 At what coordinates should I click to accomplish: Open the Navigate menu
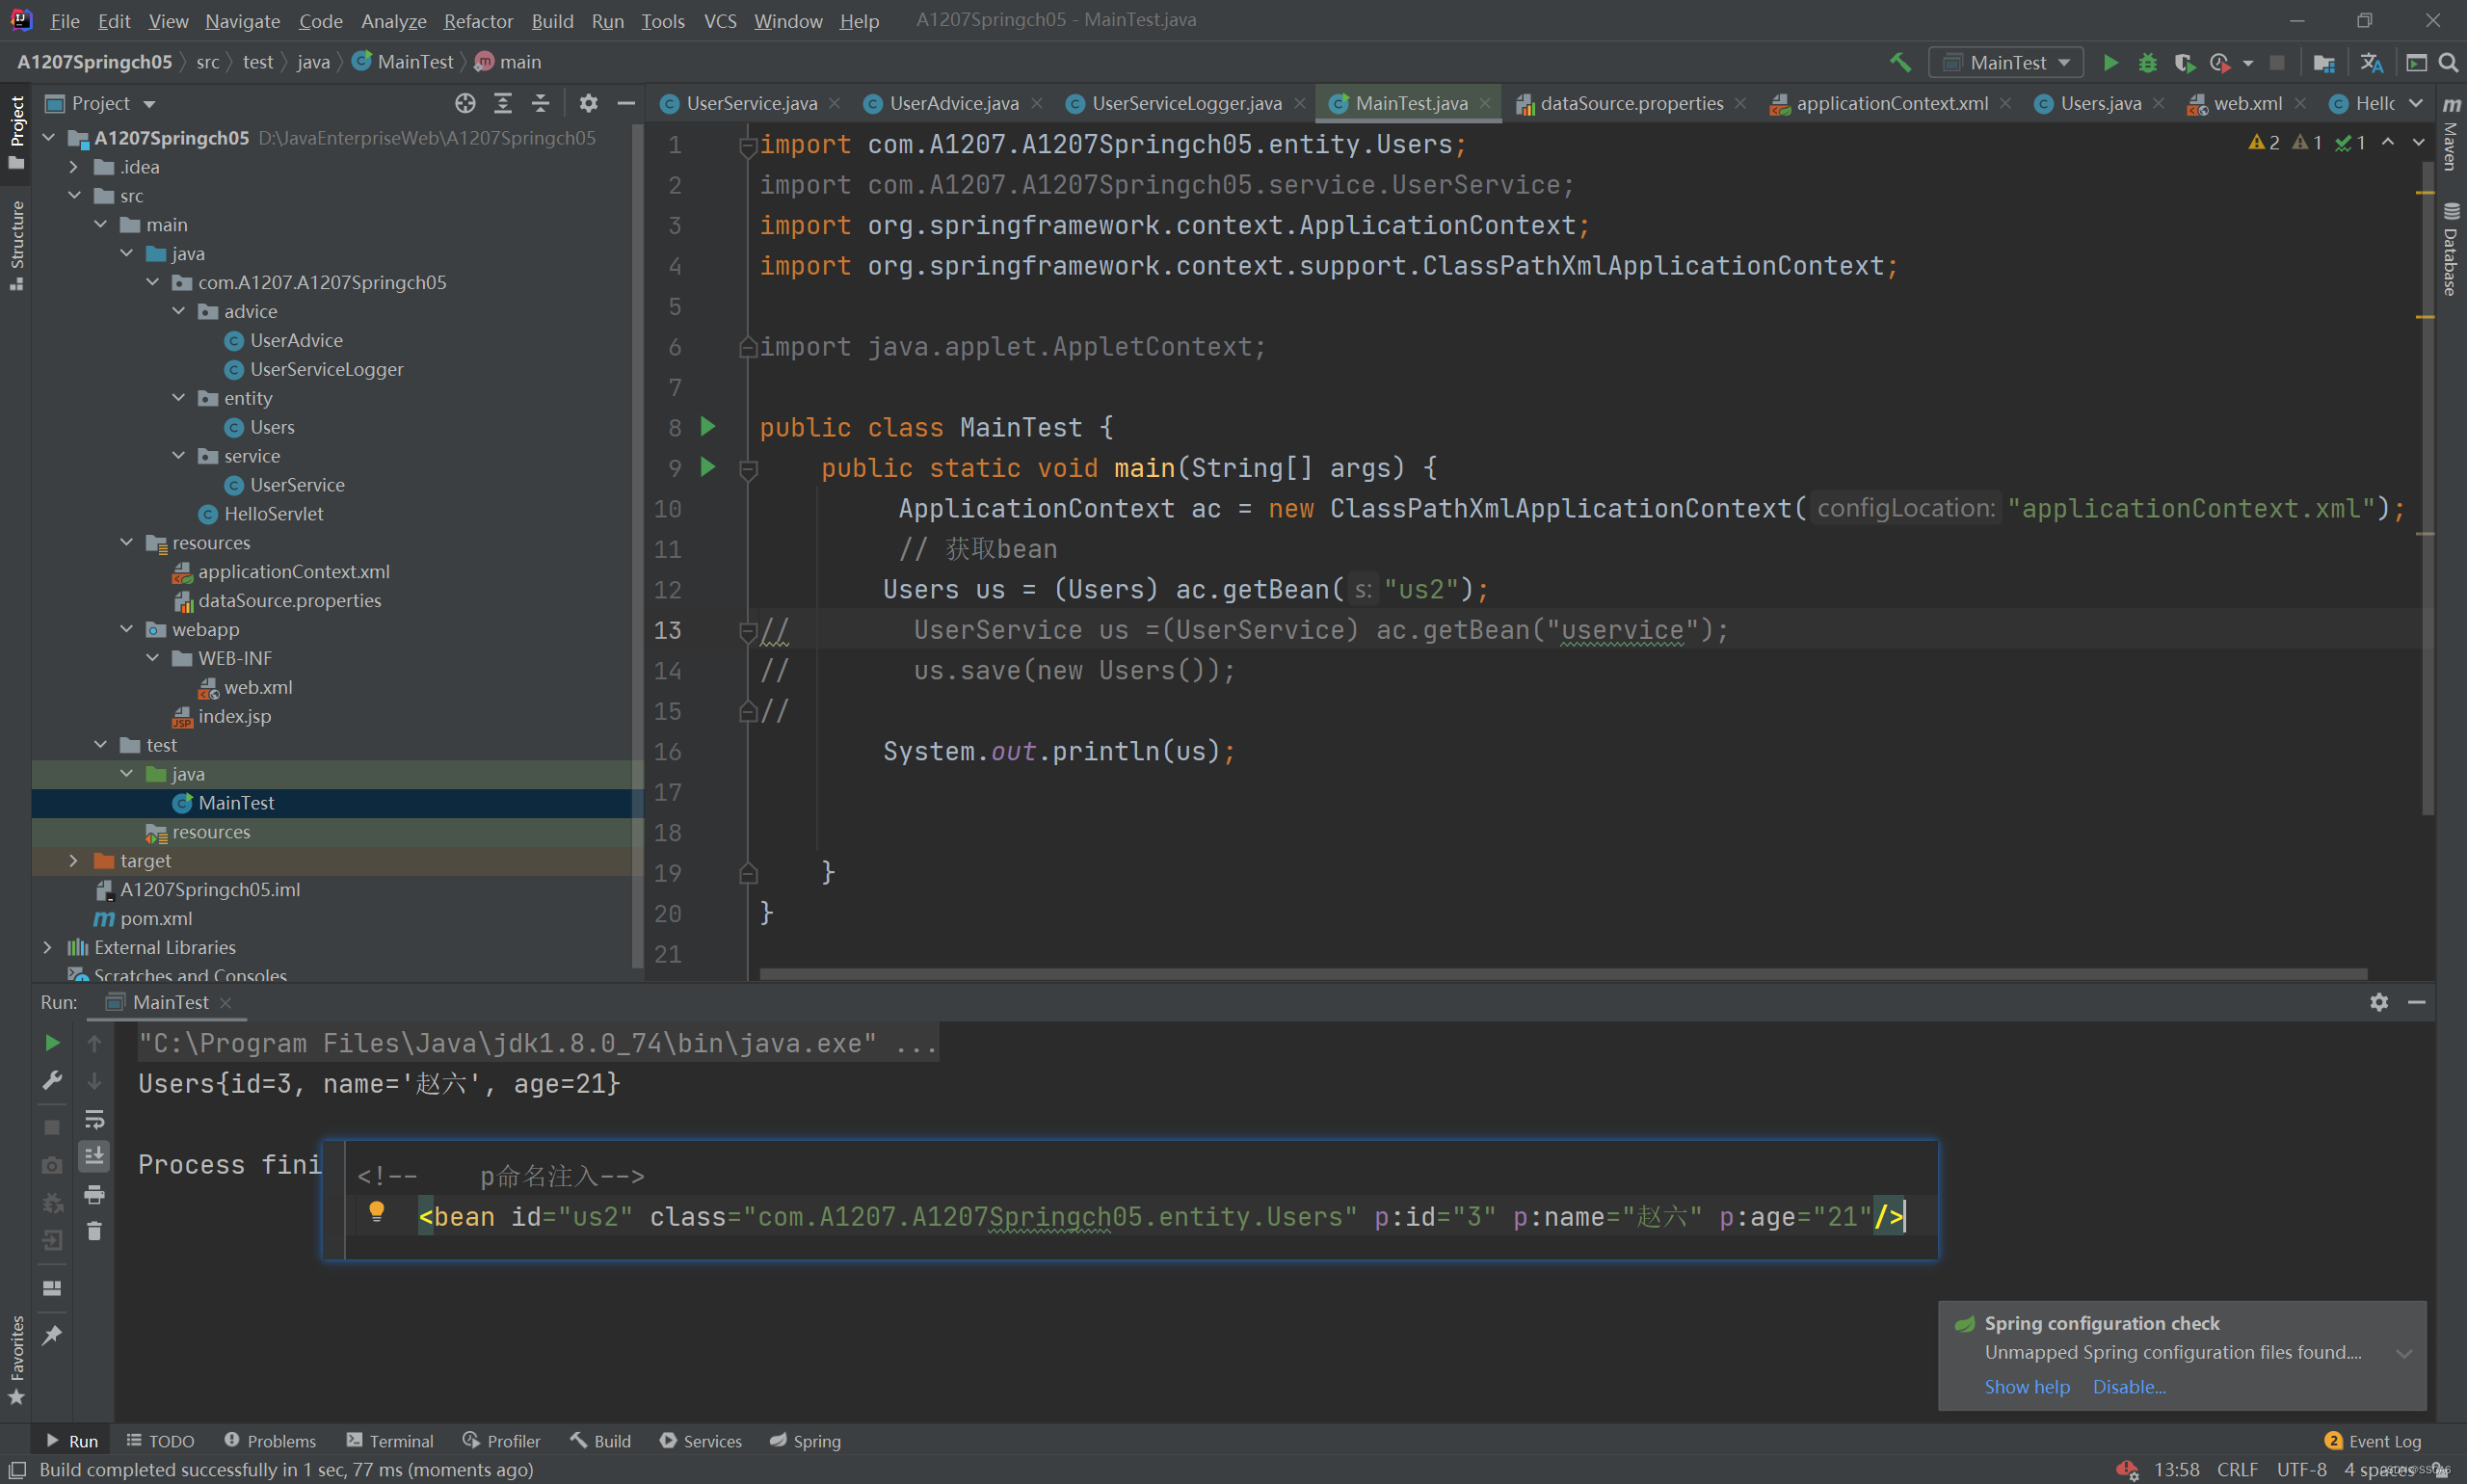coord(242,20)
